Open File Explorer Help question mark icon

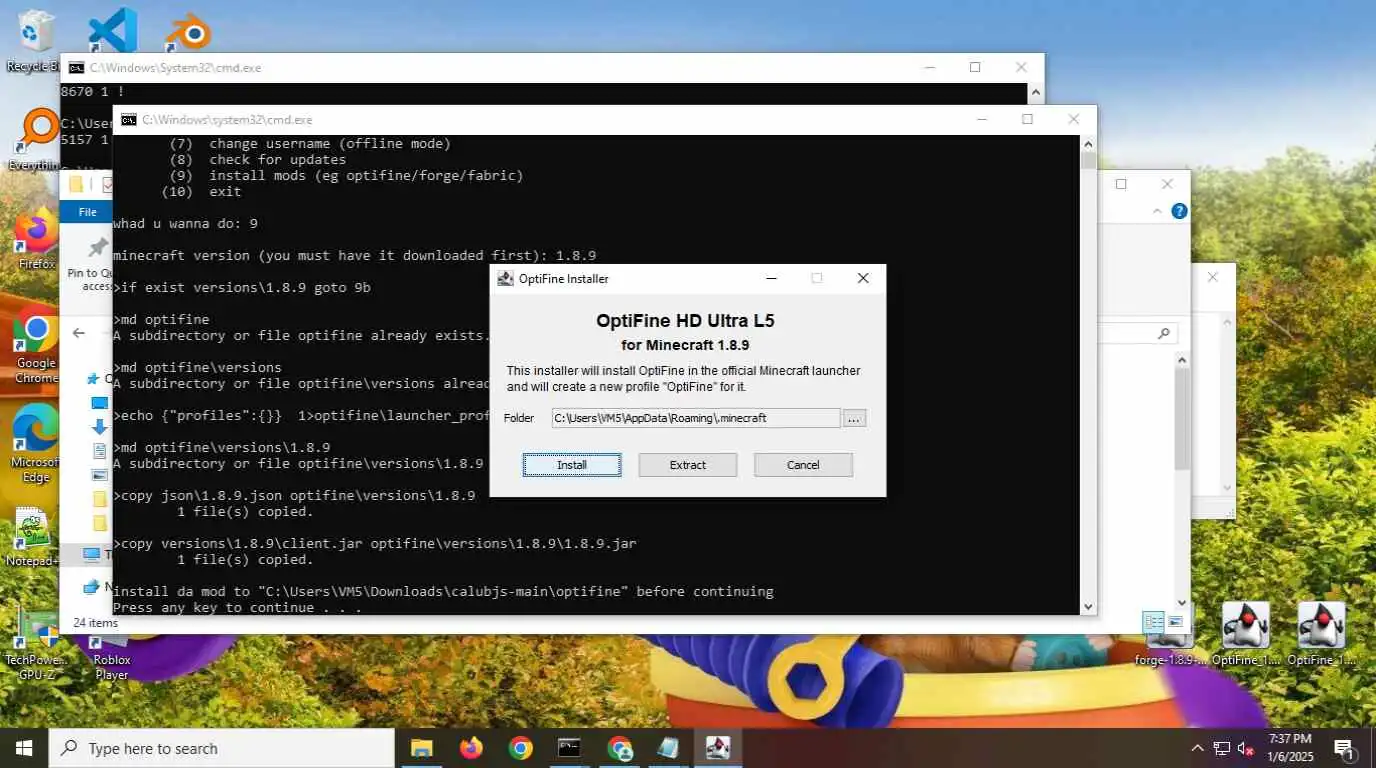[1179, 212]
